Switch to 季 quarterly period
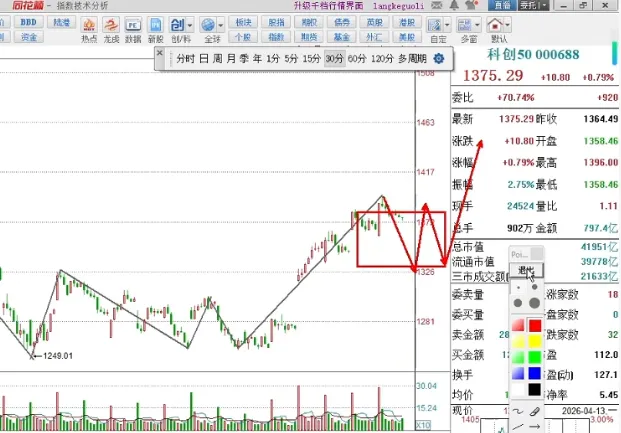The image size is (621, 433). tap(244, 59)
